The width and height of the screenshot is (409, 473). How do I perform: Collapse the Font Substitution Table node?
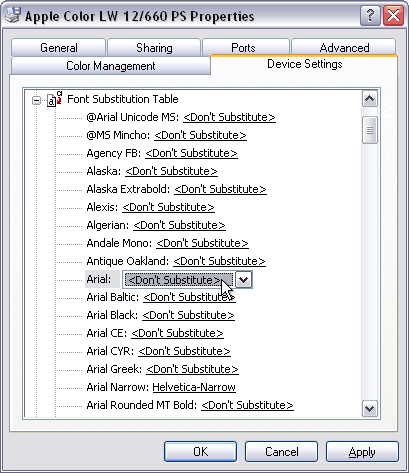click(36, 100)
